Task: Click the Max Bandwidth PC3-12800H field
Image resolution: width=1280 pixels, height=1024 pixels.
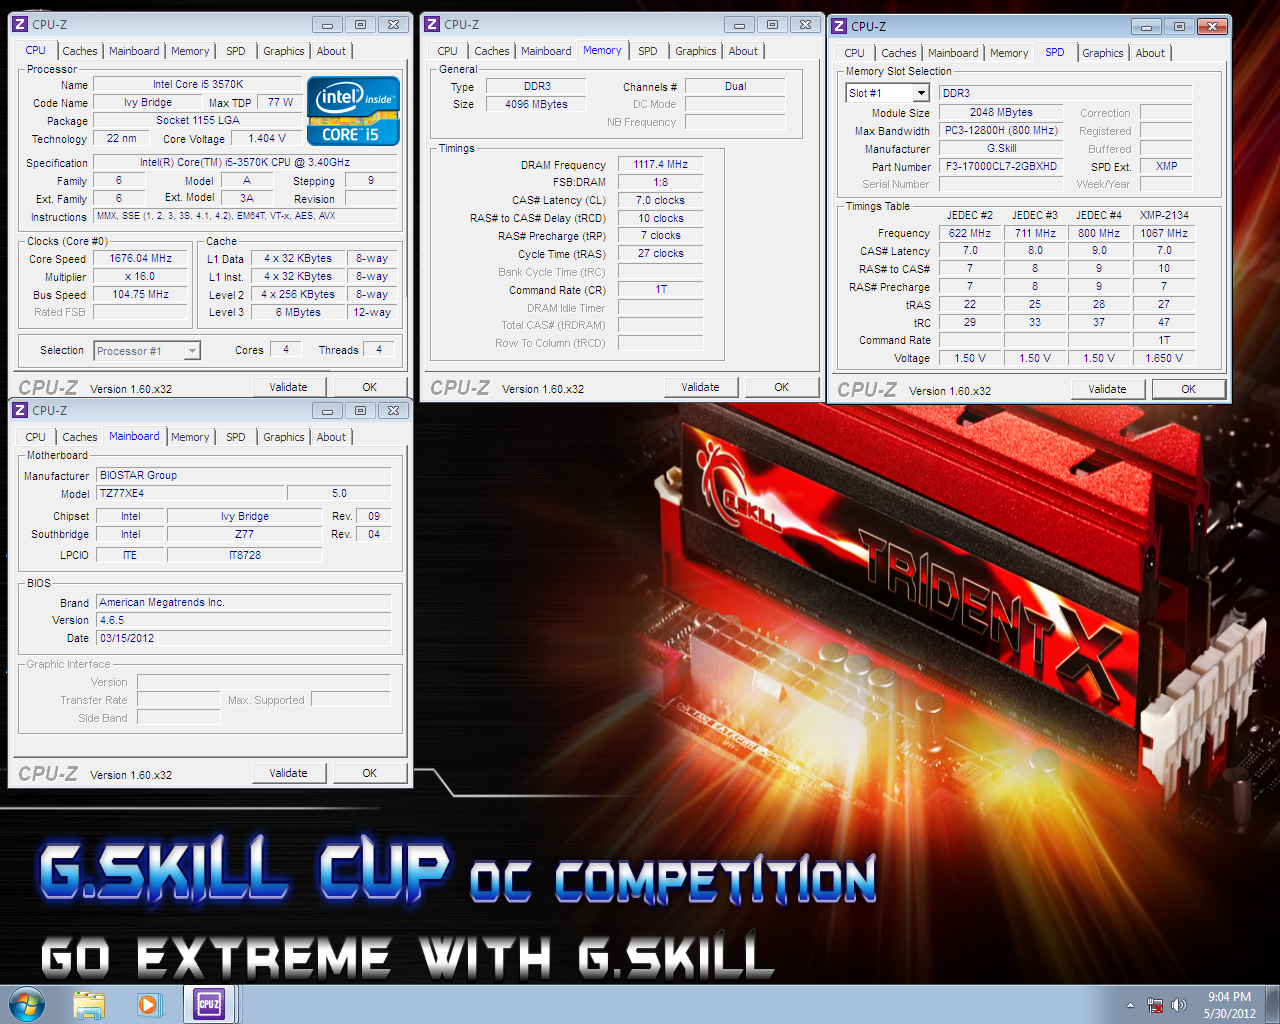Action: 1001,130
